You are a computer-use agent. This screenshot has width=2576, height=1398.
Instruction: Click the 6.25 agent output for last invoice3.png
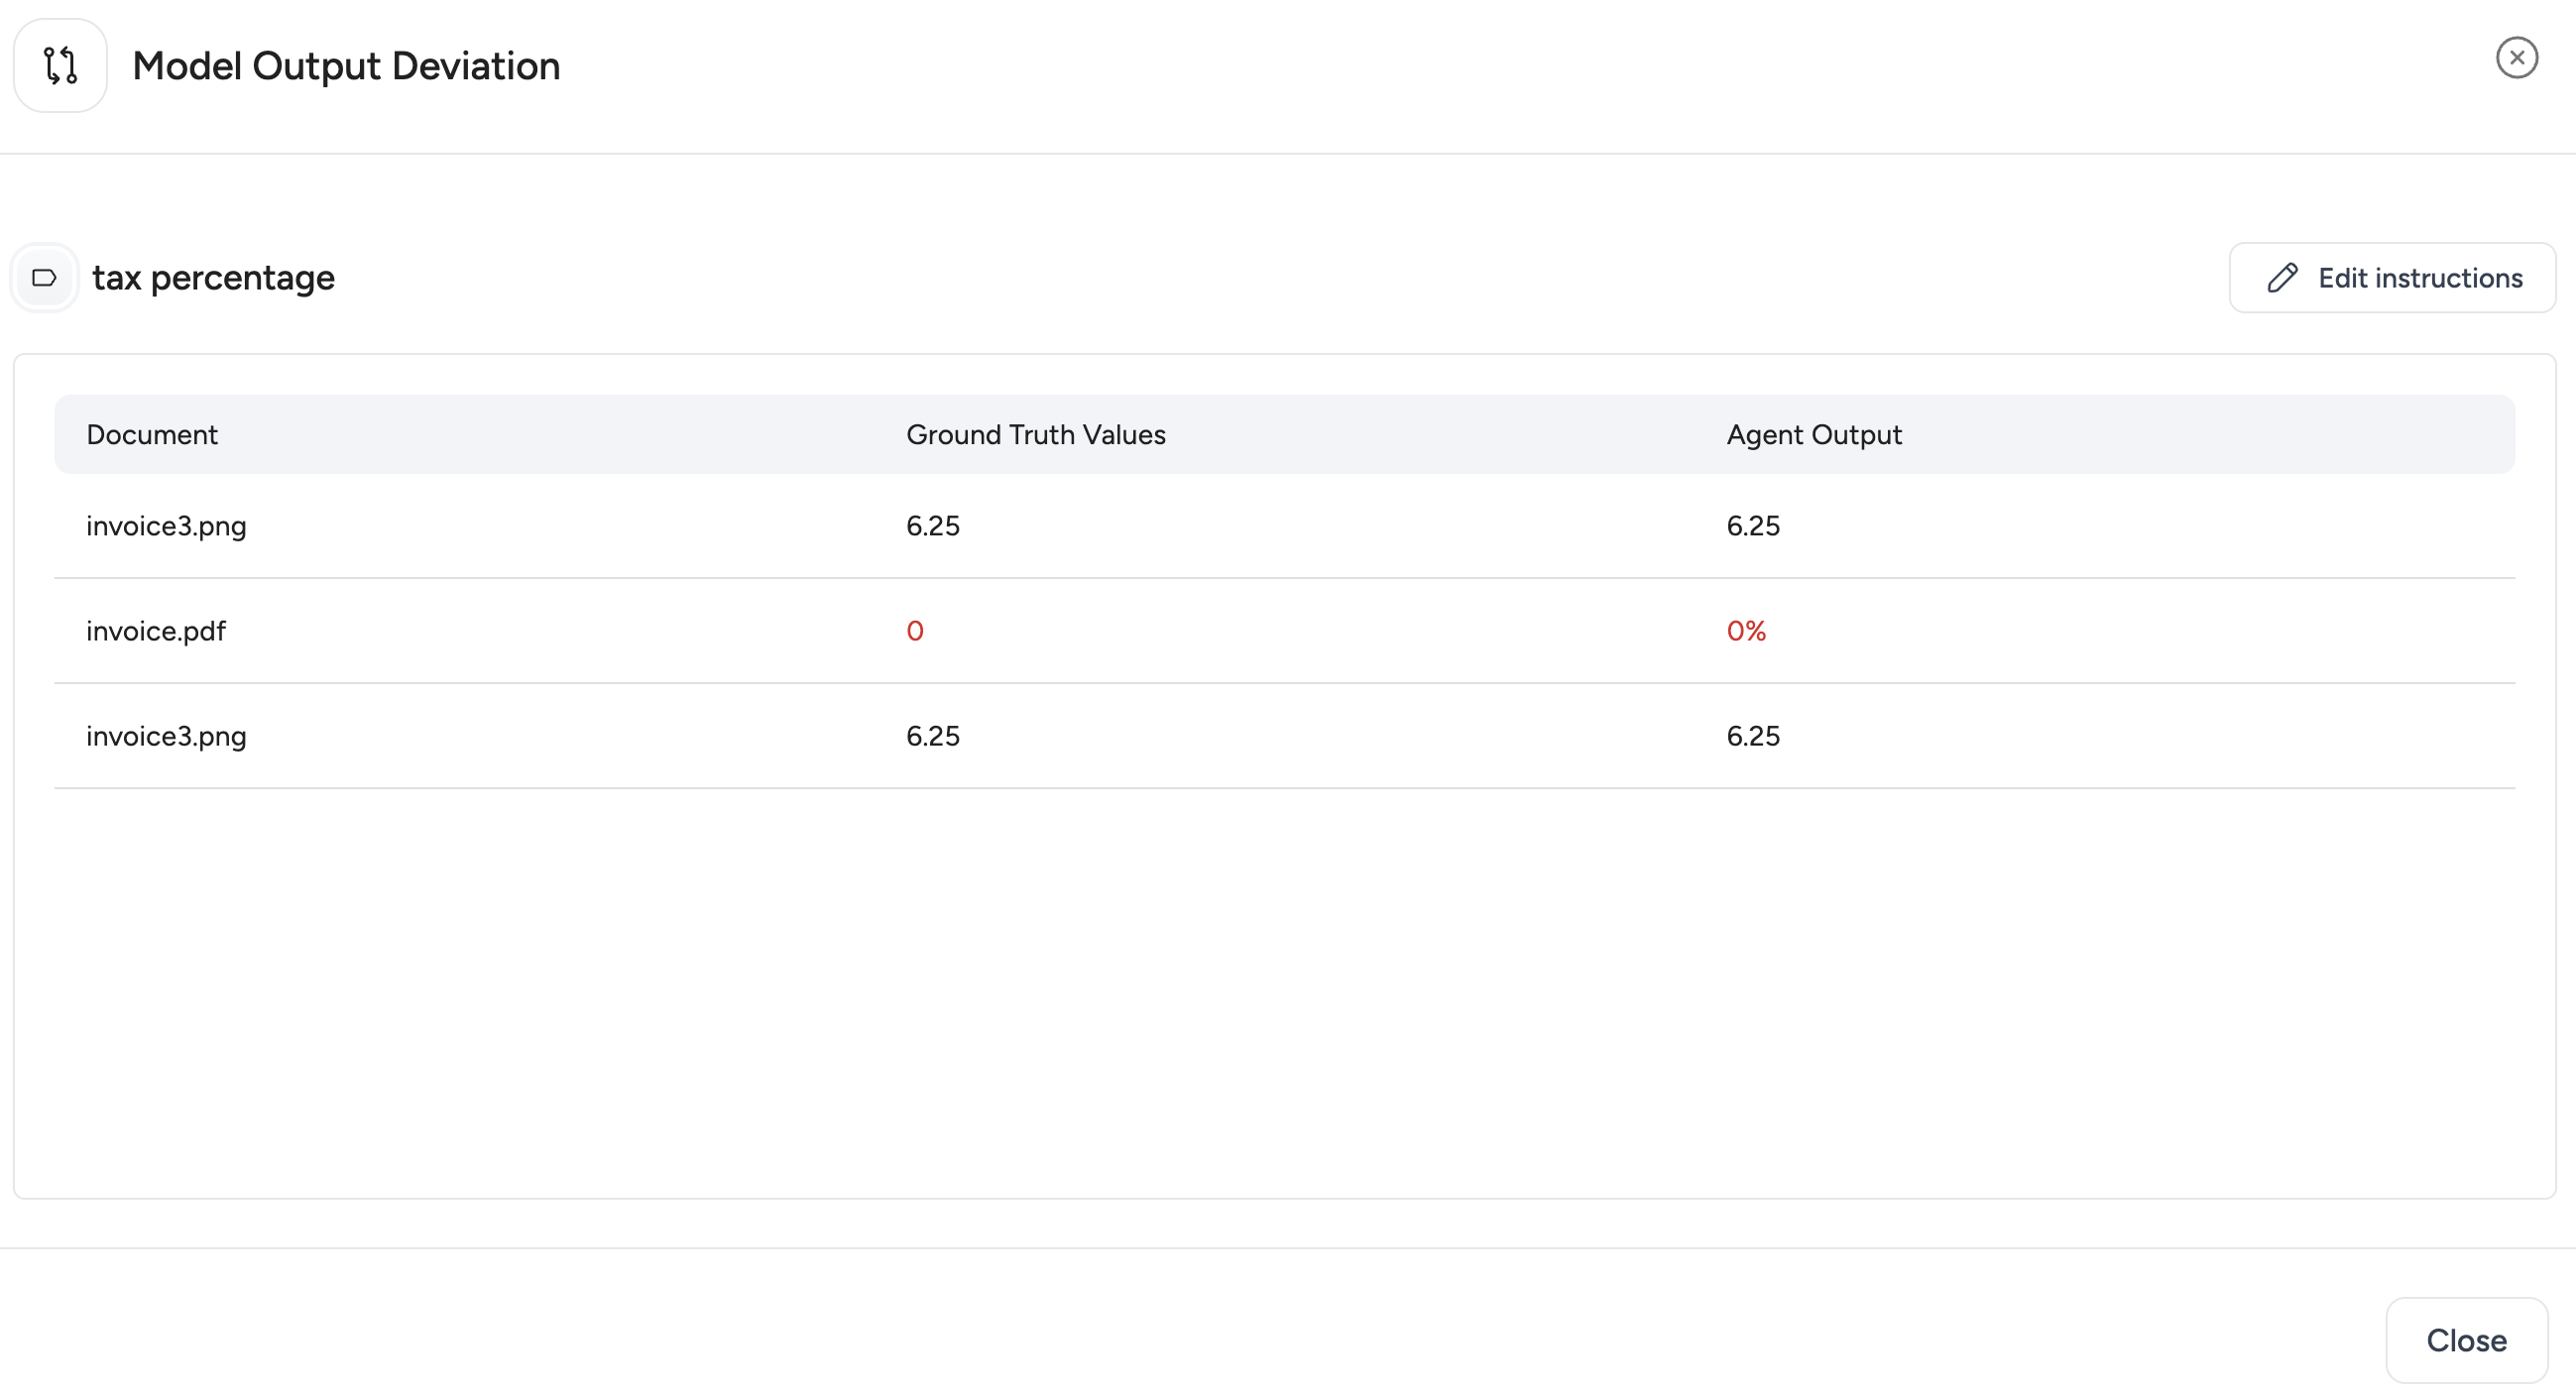(x=1753, y=736)
